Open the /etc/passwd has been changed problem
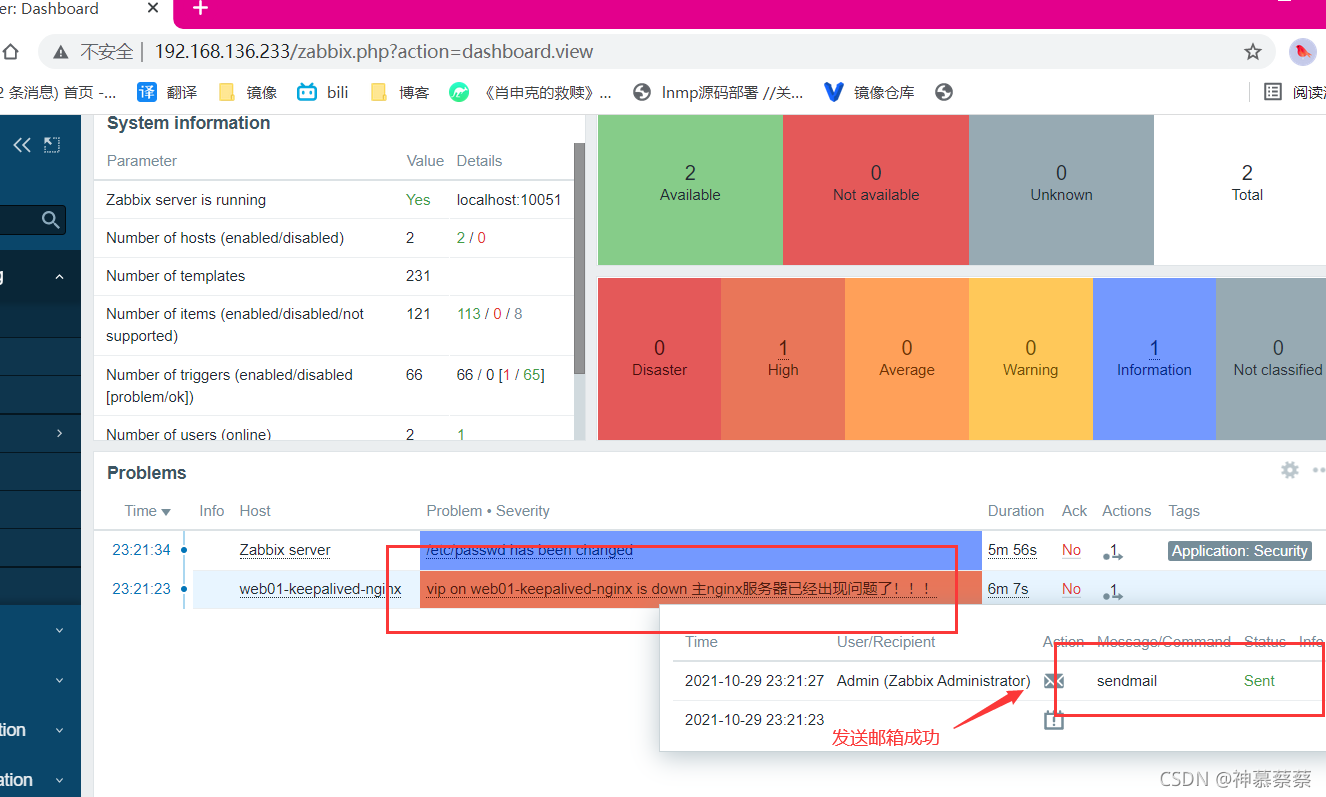 (530, 550)
